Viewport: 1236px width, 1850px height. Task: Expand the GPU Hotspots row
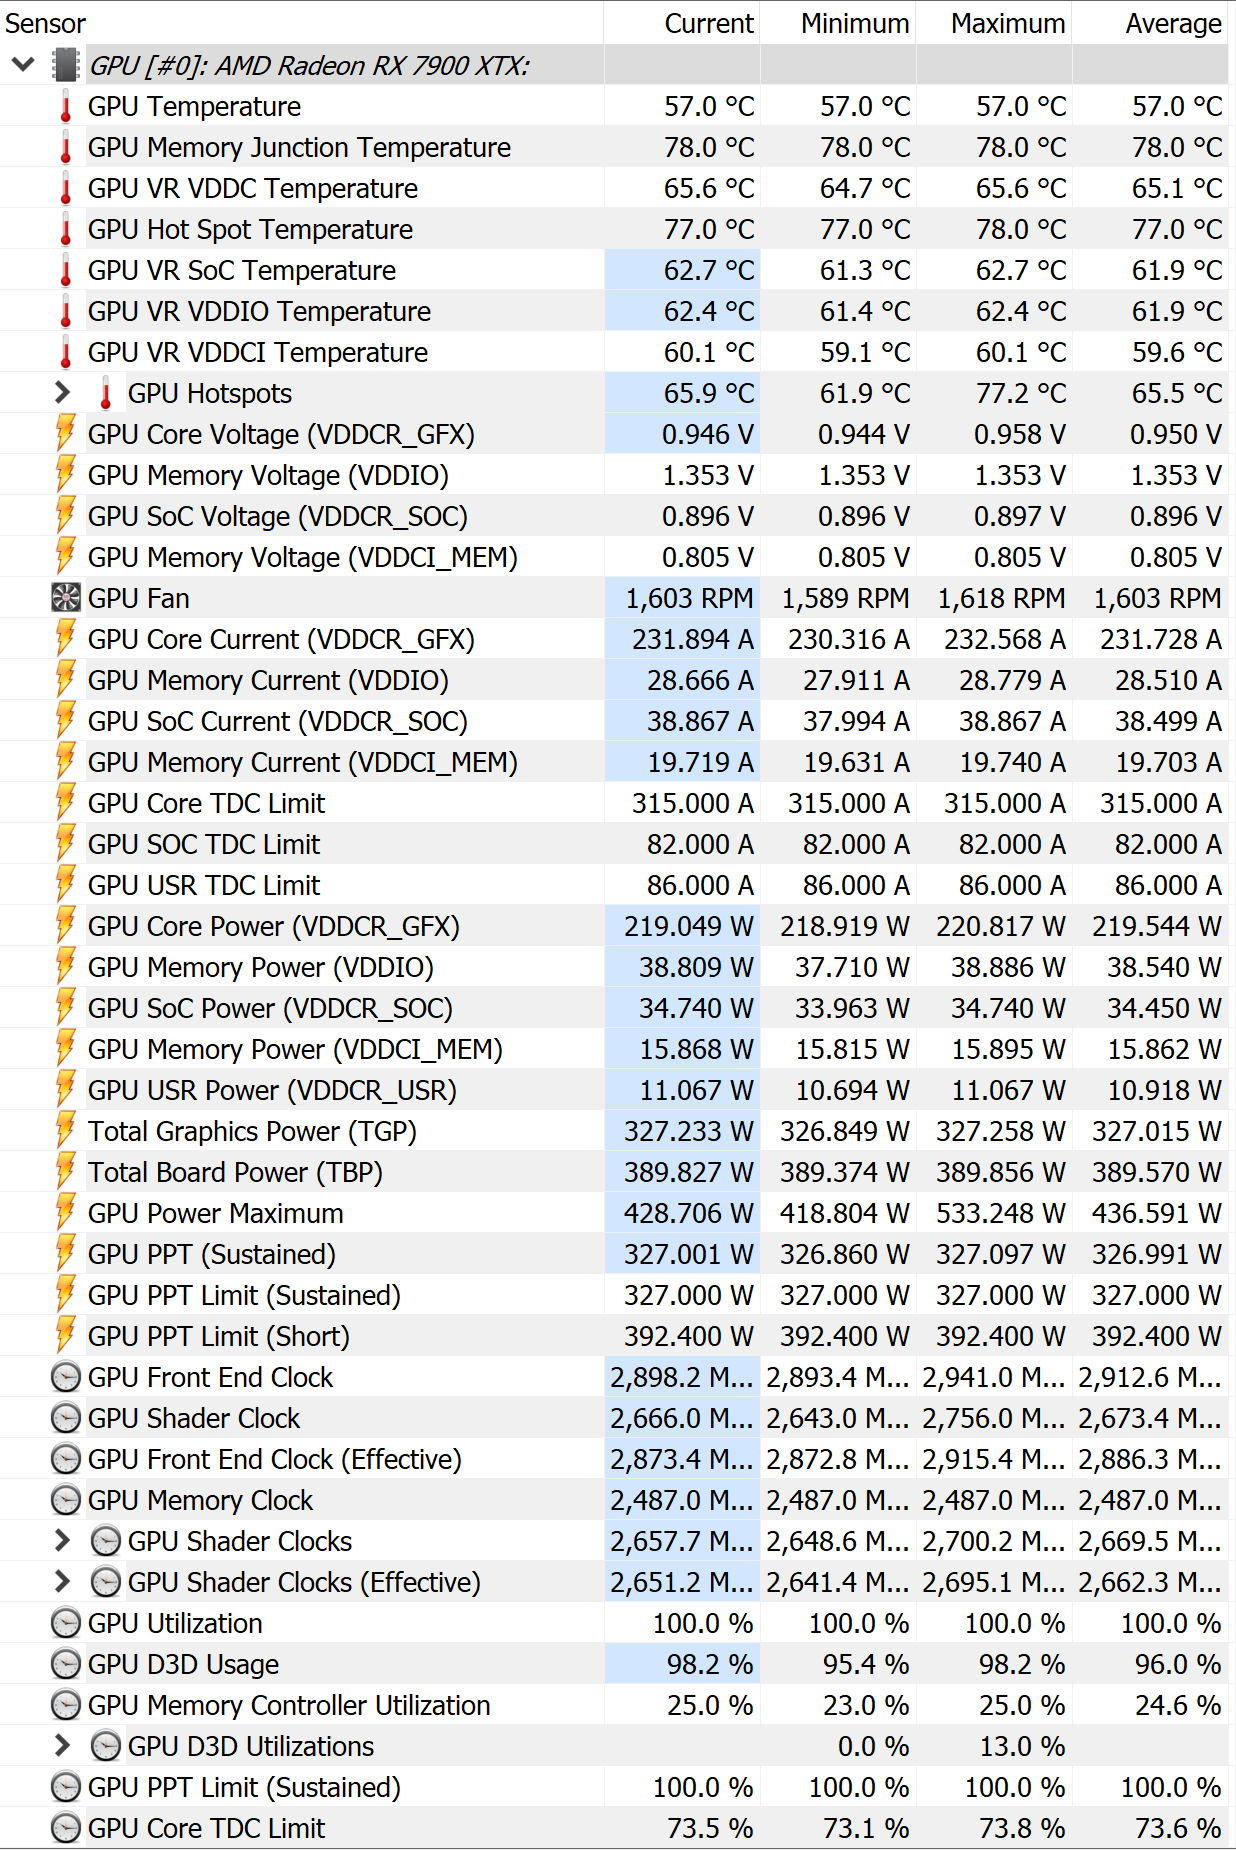click(62, 393)
